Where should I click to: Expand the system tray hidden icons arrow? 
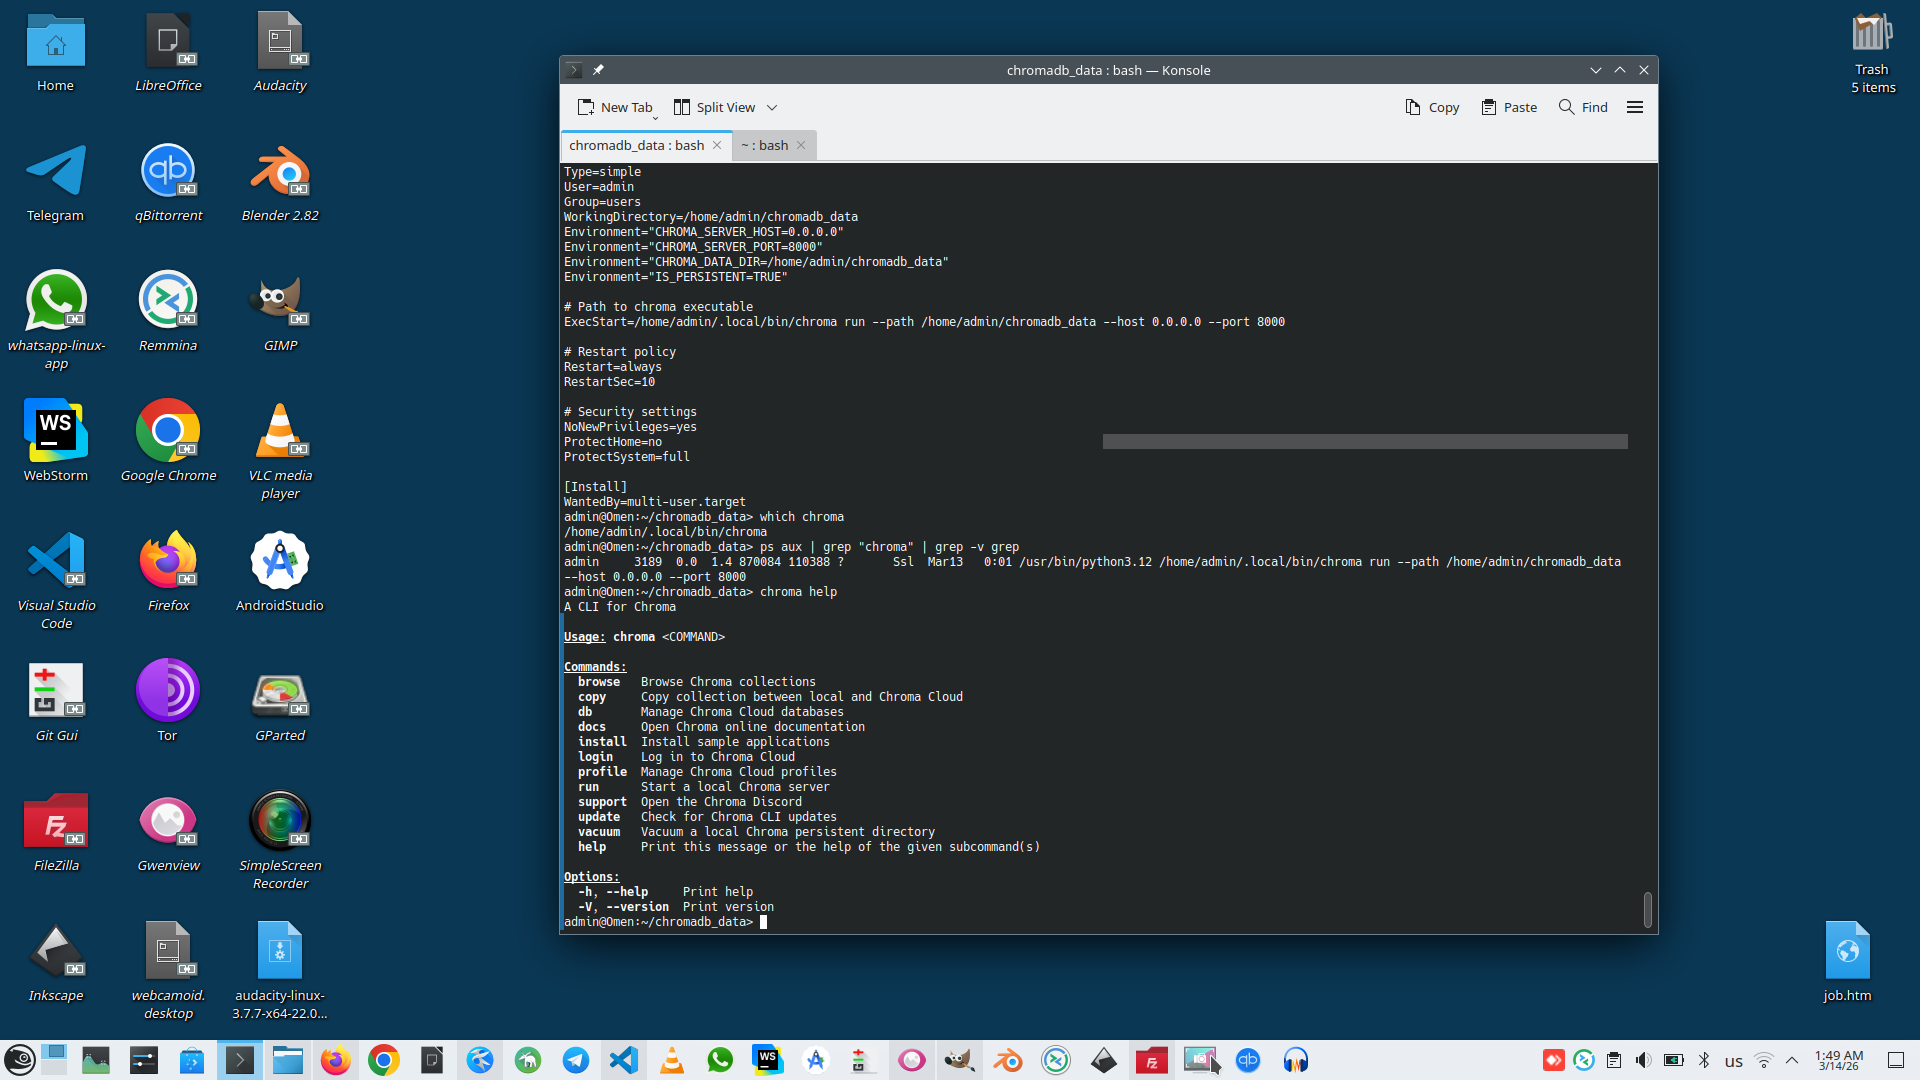(x=1792, y=1060)
